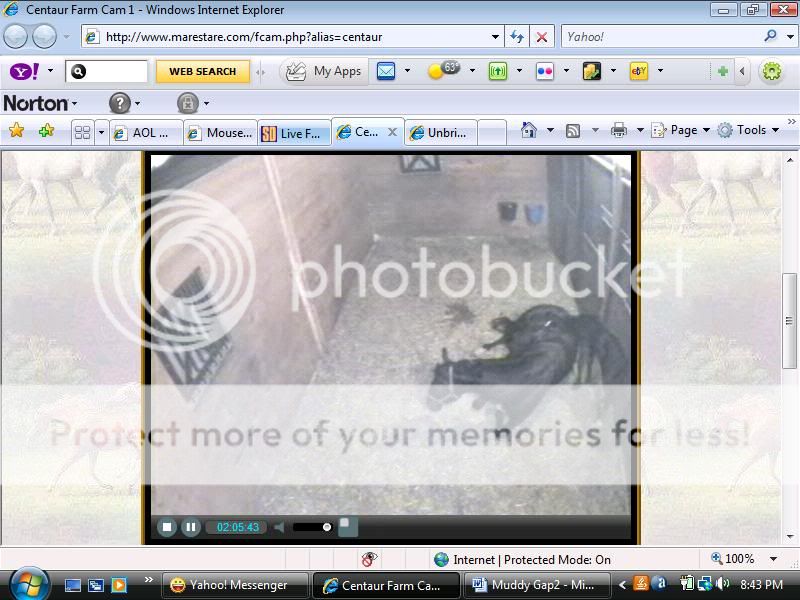This screenshot has width=800, height=600.
Task: Switch to the Mouse... tab
Action: [220, 133]
